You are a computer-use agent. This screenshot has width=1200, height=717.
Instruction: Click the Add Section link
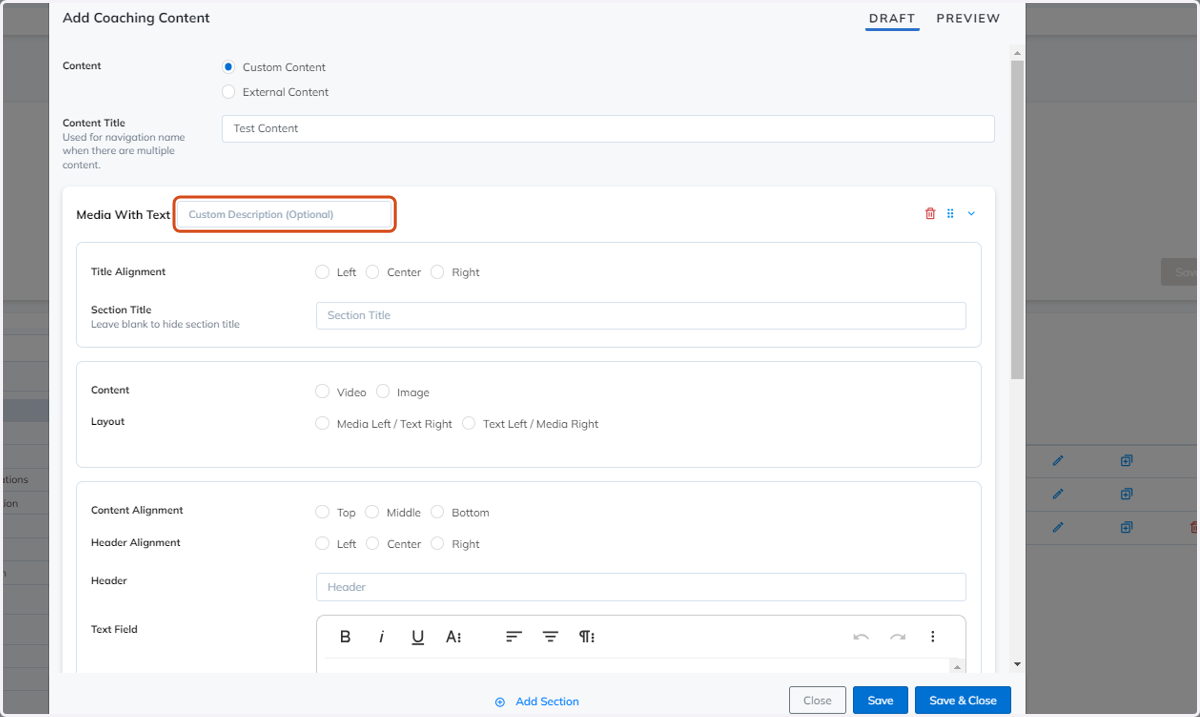click(x=547, y=702)
